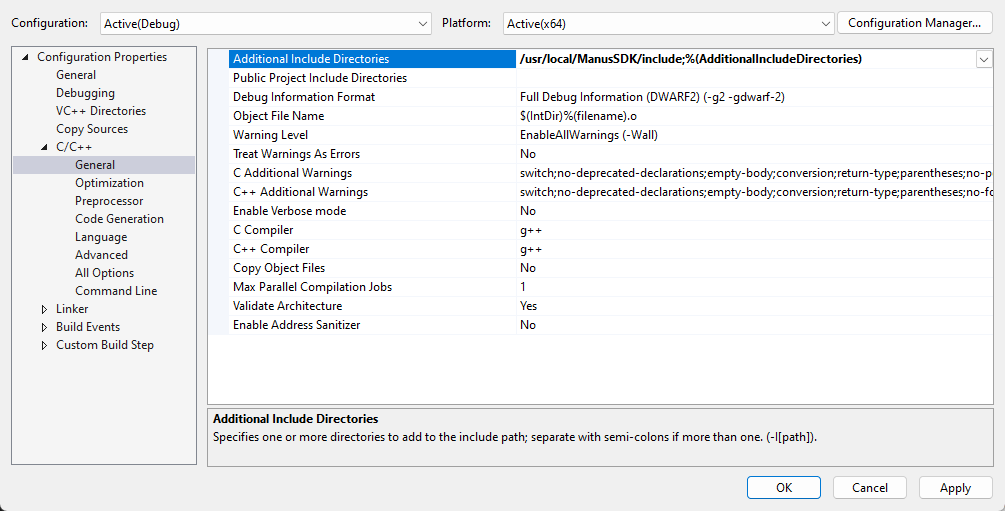Screen dimensions: 1005x511
Task: Expand the Linker tree node
Action: [x=44, y=309]
